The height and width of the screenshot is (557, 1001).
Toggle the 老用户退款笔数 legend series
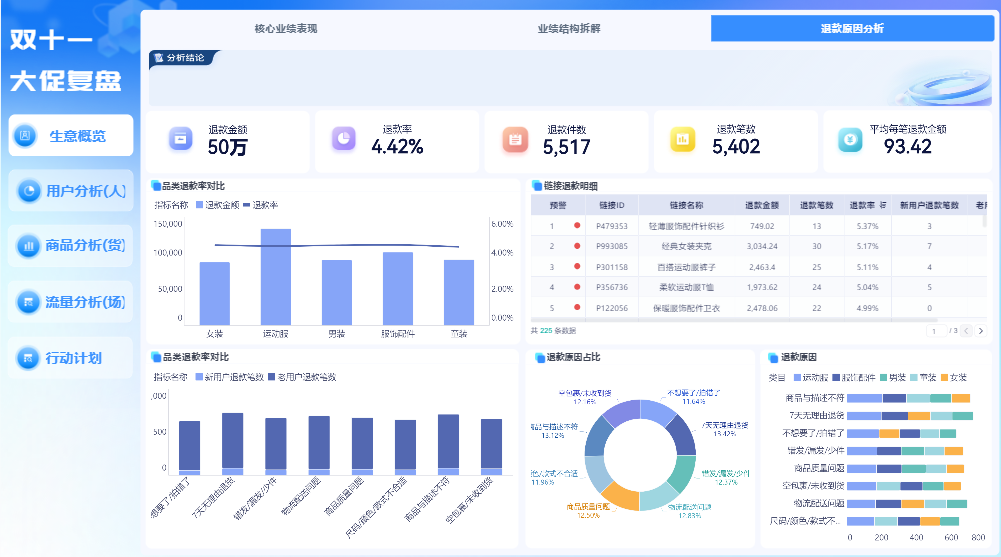coord(302,377)
